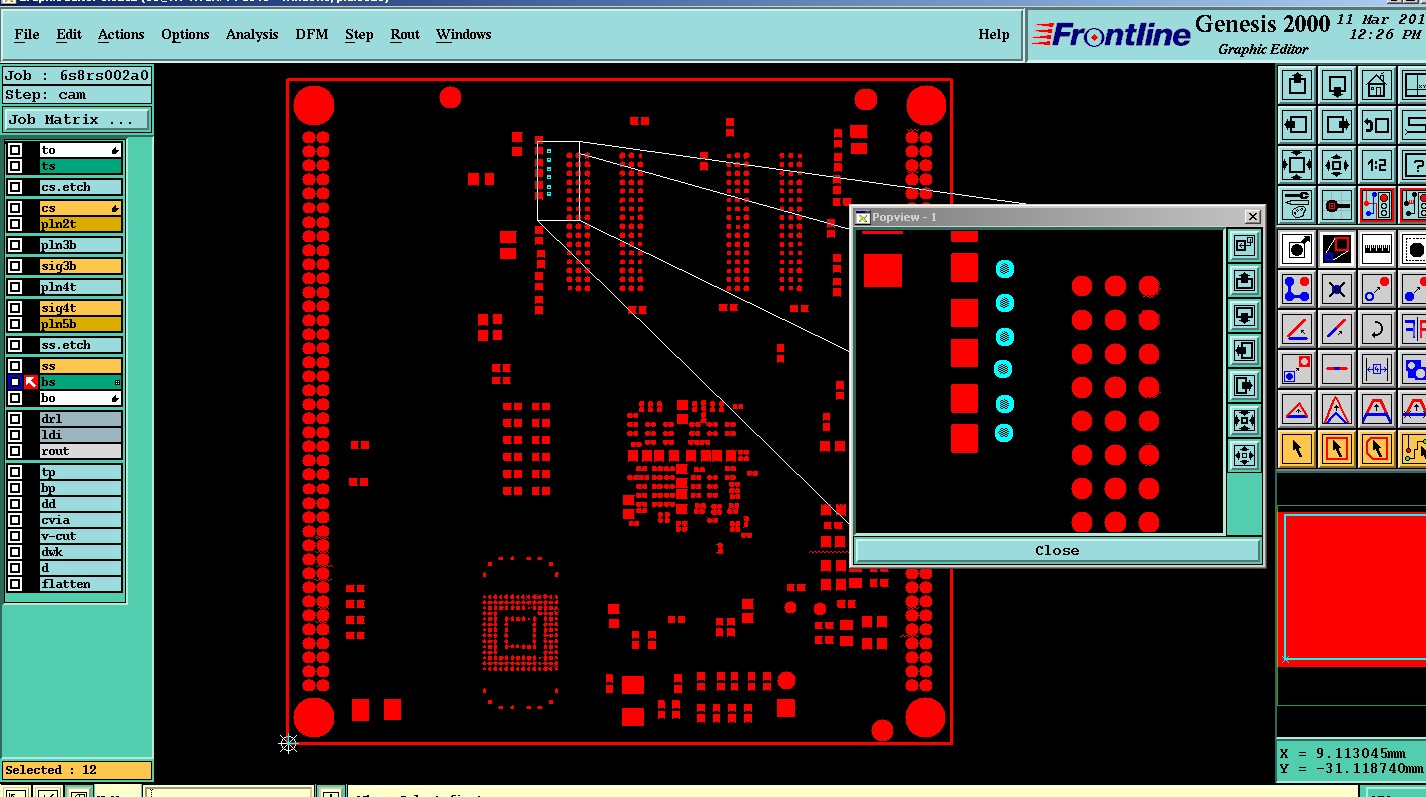Enable the flatten layer checkbox
Image resolution: width=1426 pixels, height=797 pixels.
tap(15, 584)
